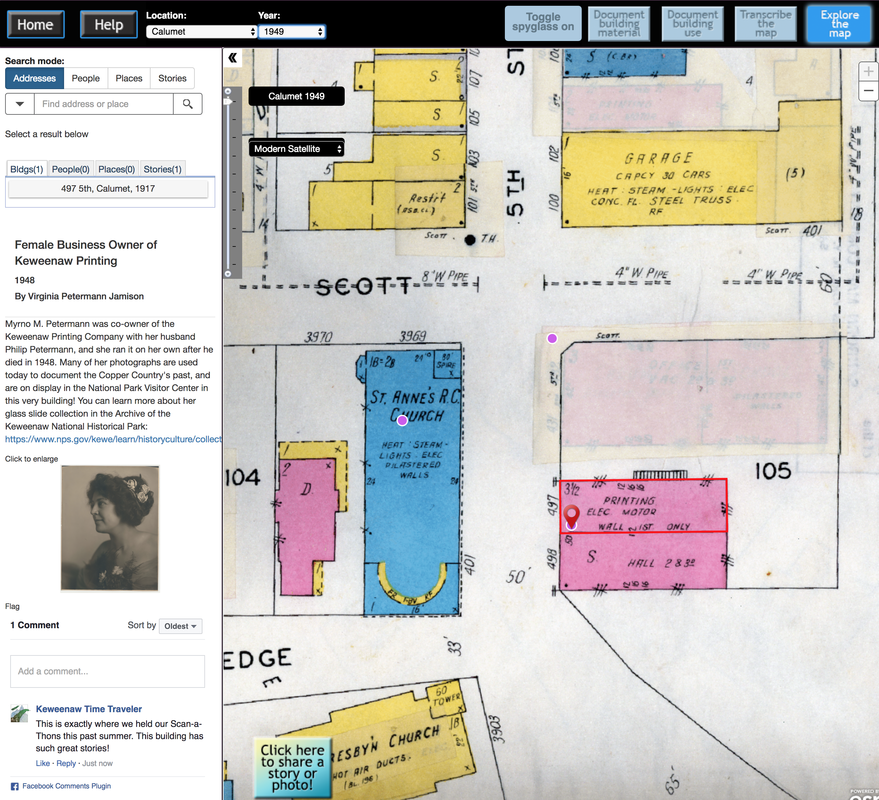Open the People(0) results tab
This screenshot has height=800, width=879.
click(x=71, y=169)
